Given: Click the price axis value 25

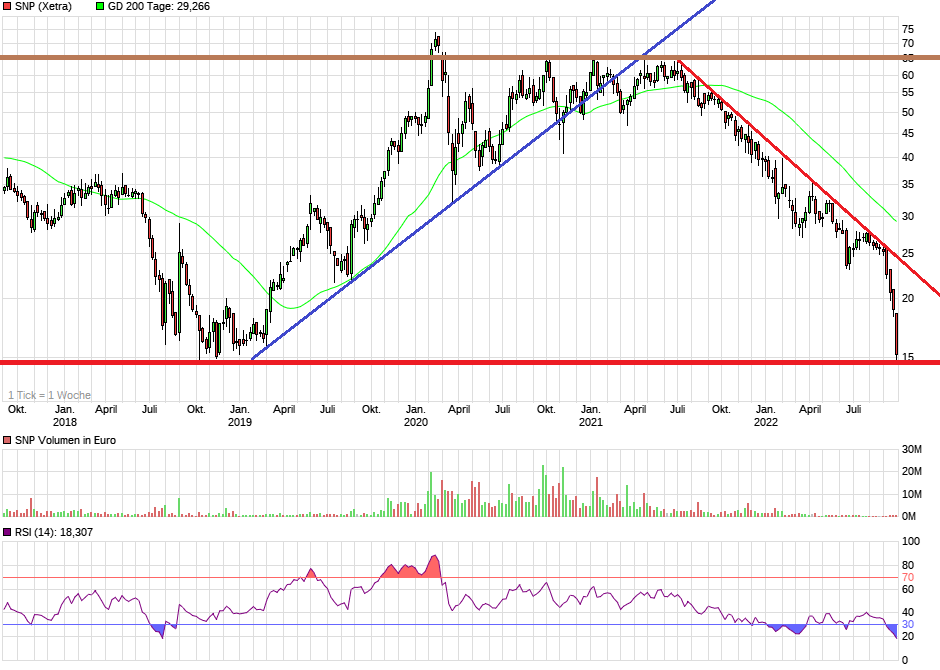Looking at the screenshot, I should [908, 253].
